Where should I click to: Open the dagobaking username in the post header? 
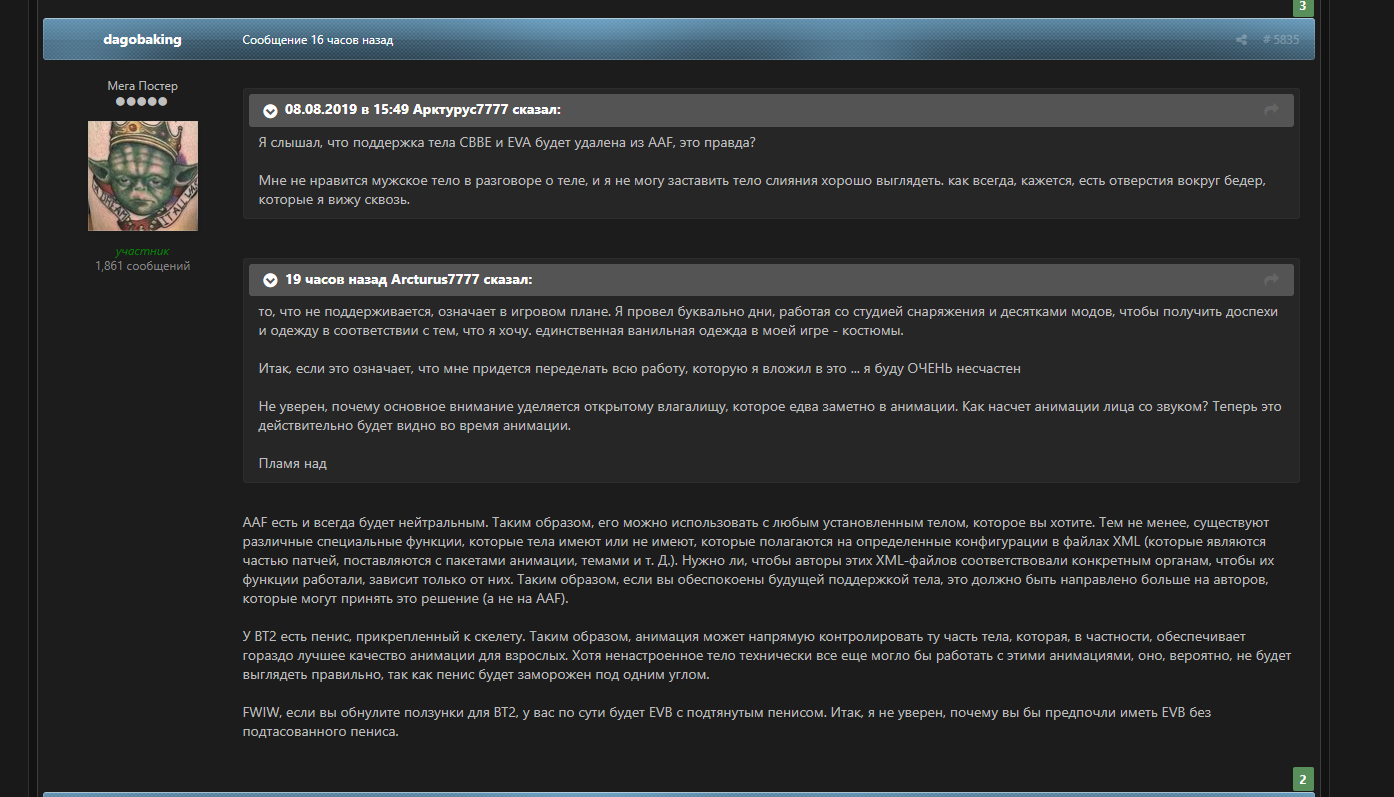(142, 40)
